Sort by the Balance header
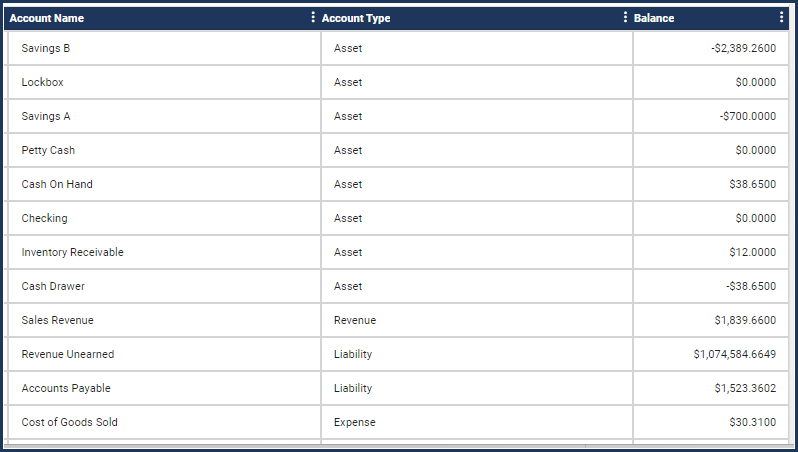 tap(654, 18)
